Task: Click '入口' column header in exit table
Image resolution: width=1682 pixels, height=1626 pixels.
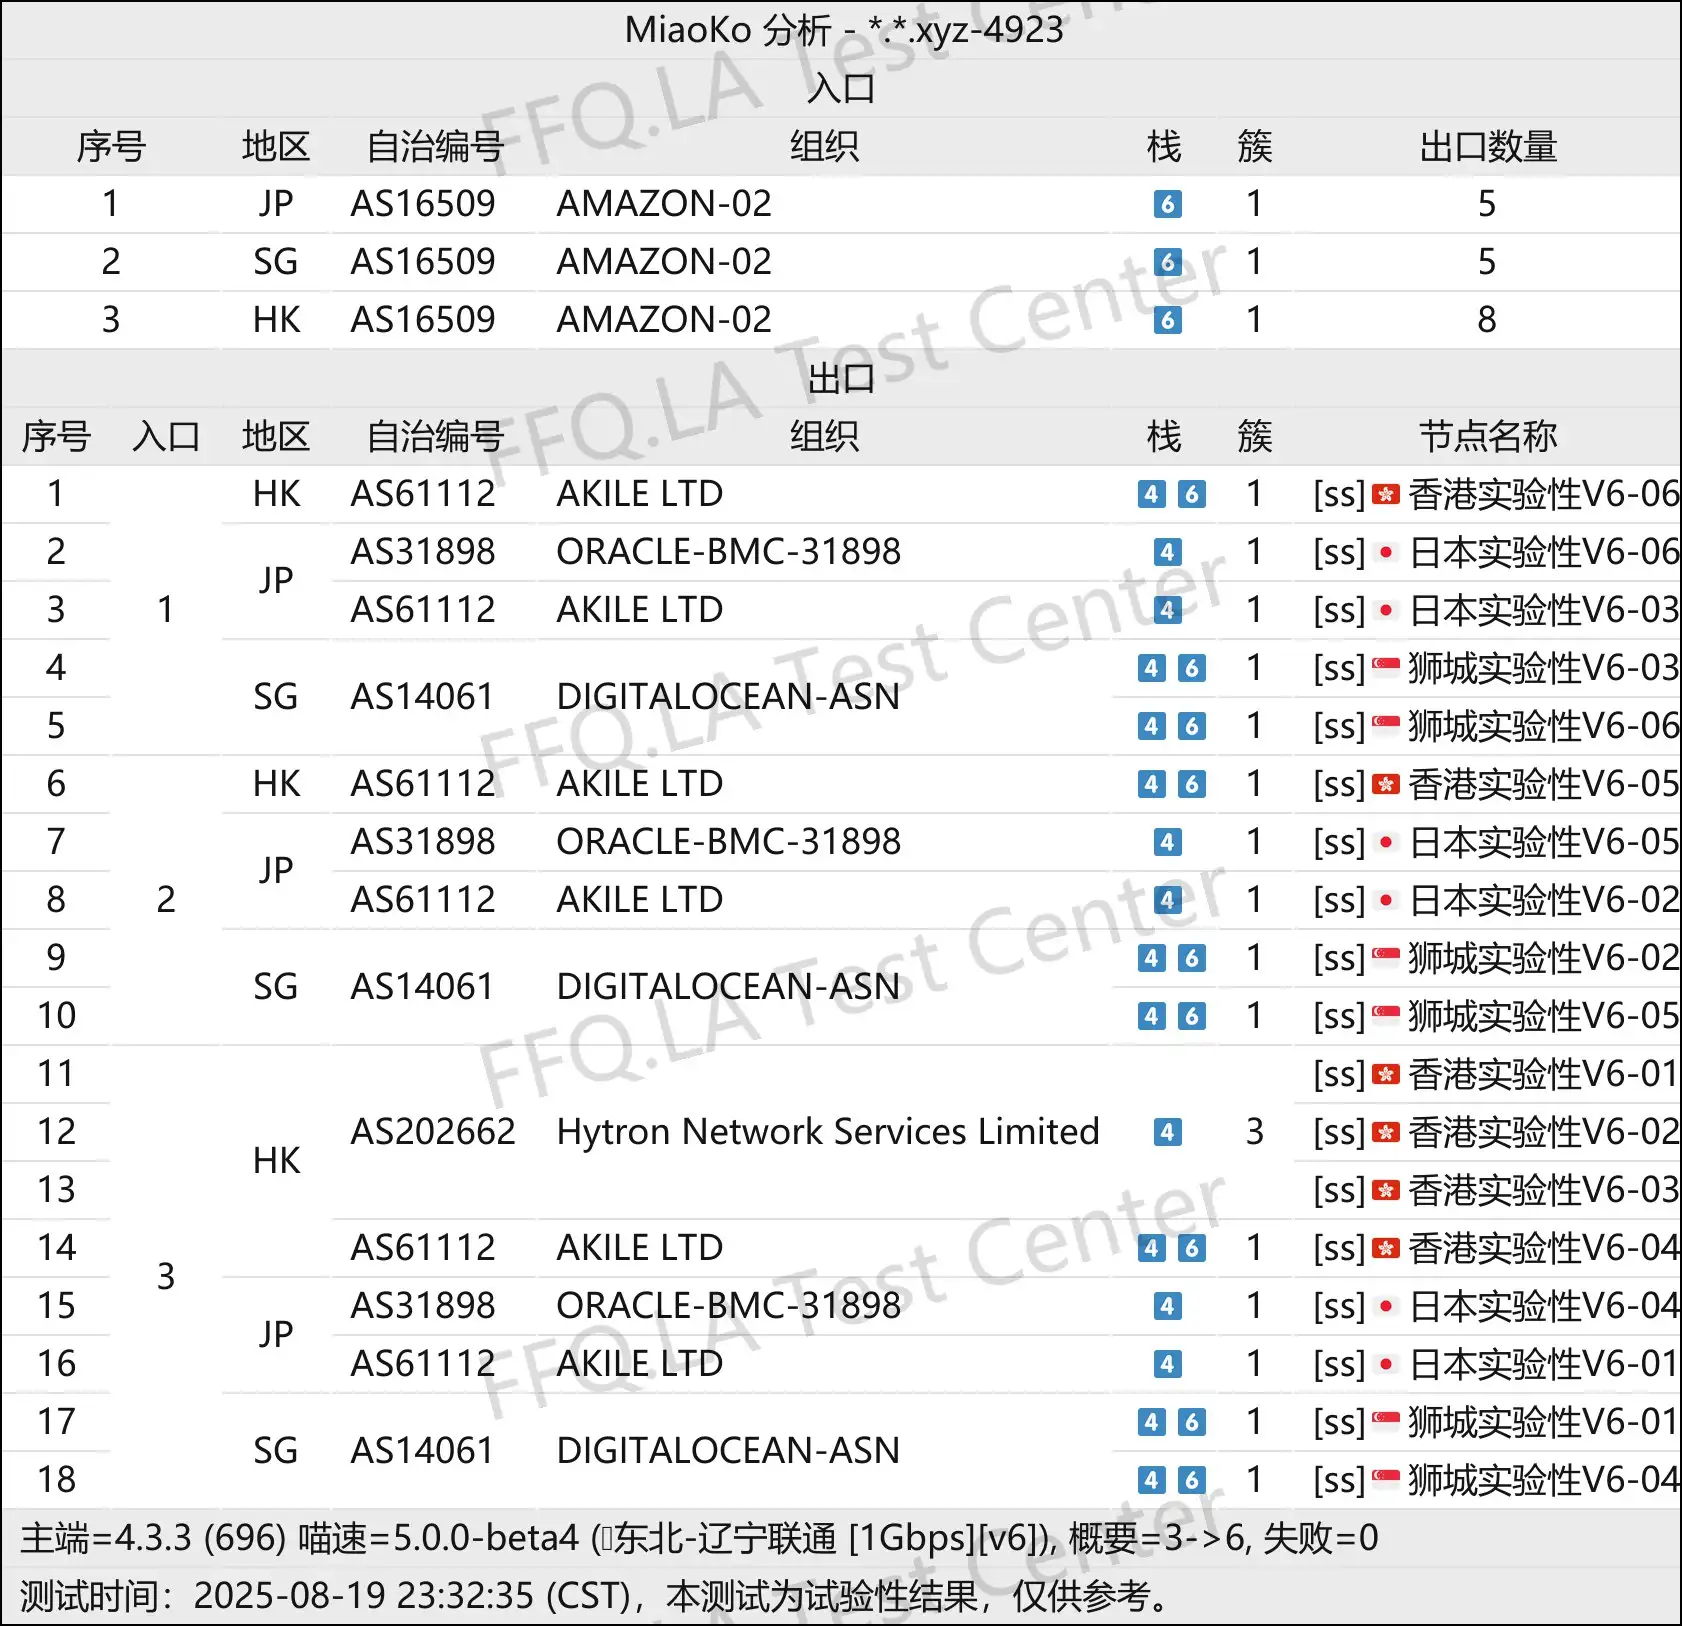Action: click(166, 436)
